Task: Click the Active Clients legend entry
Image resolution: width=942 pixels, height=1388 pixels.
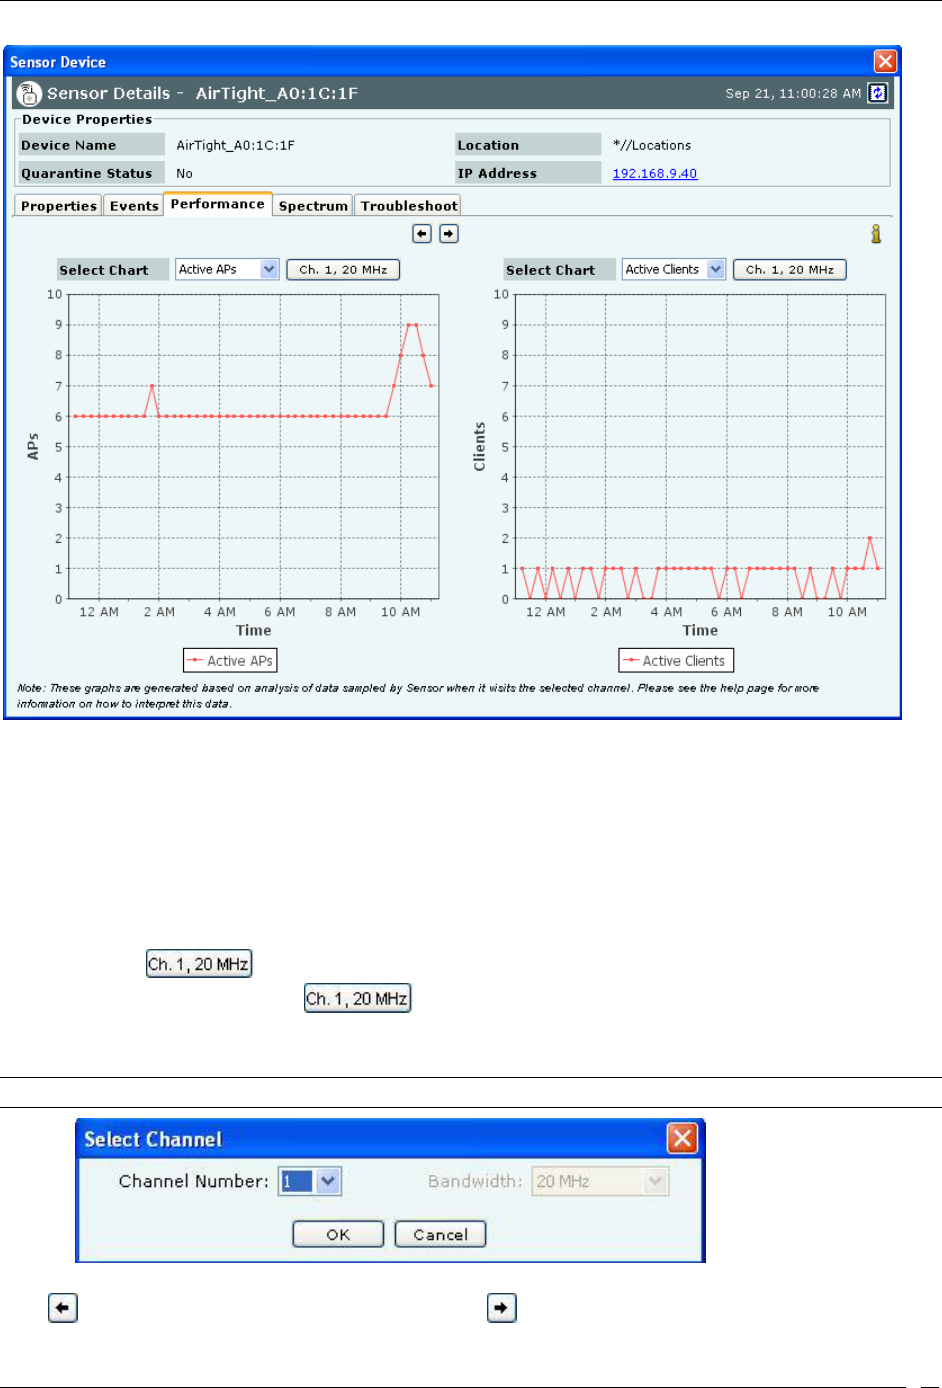Action: click(676, 661)
